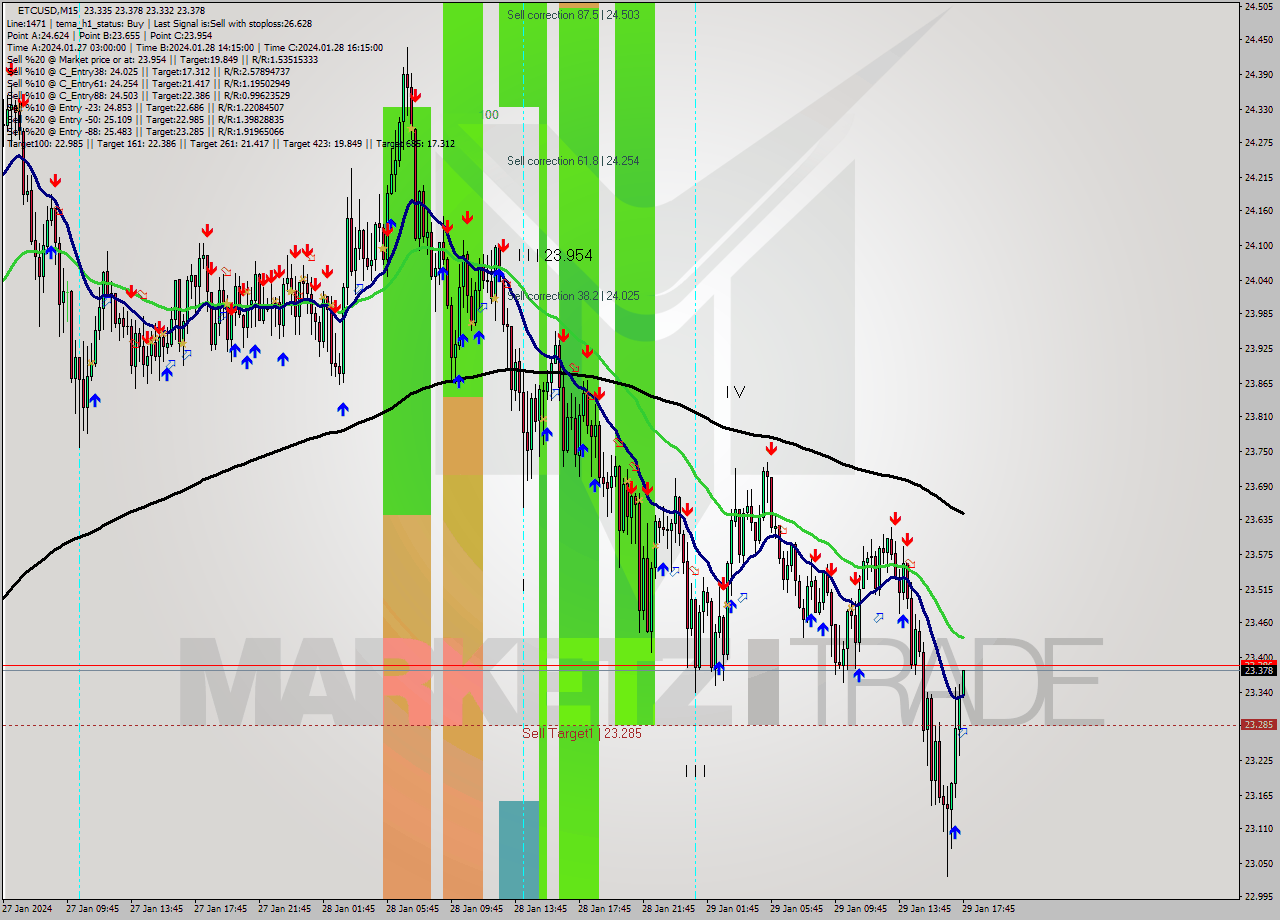
Task: Click the 'Target100: 22.985' info line
Action: [x=230, y=143]
